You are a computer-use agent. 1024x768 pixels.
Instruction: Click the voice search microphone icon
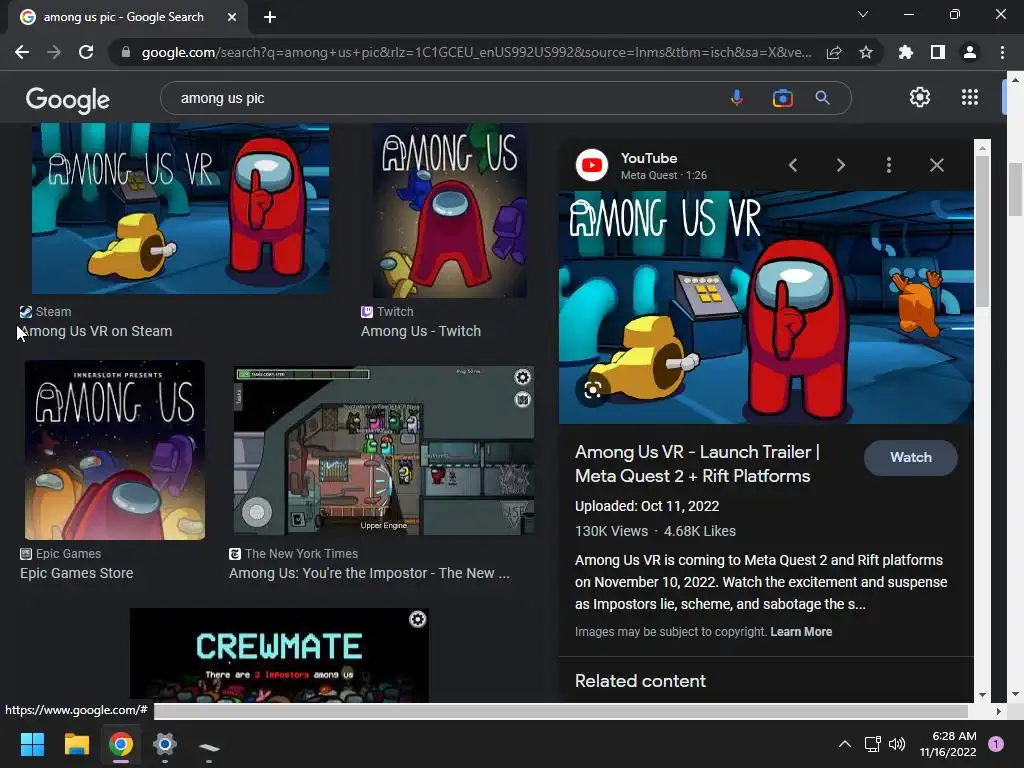tap(736, 98)
